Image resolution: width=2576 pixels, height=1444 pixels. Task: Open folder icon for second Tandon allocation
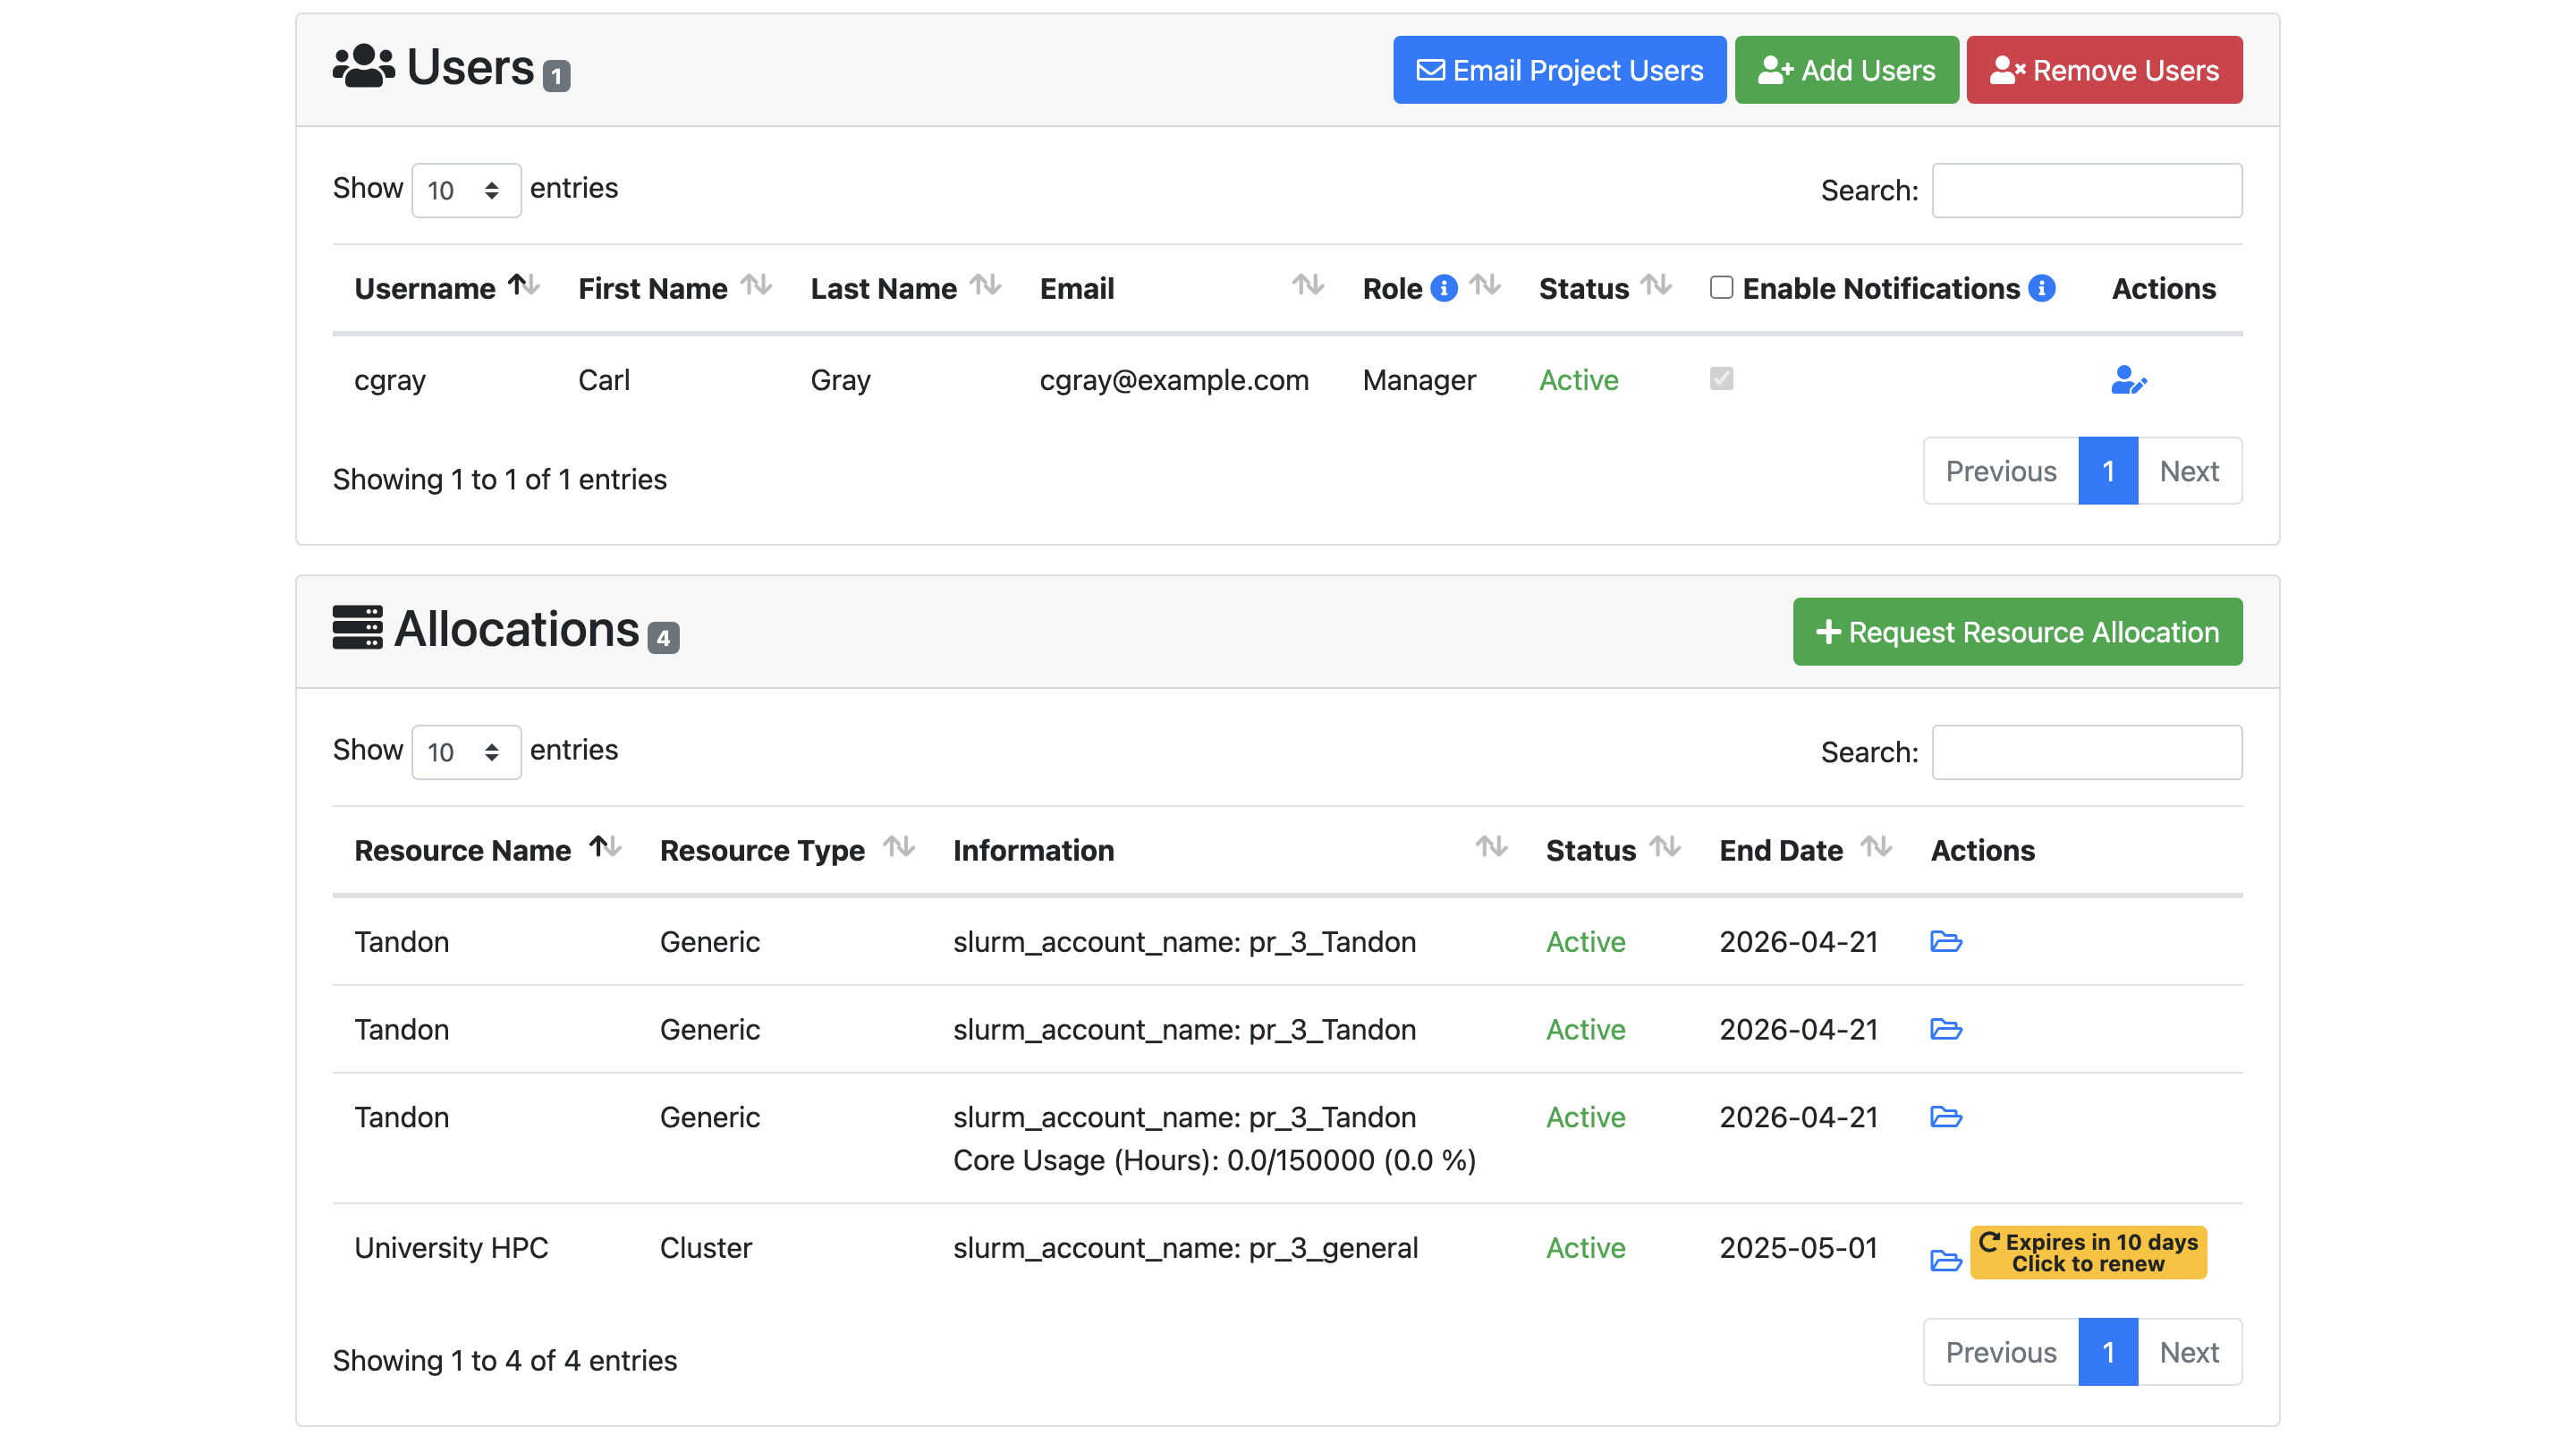click(1945, 1029)
